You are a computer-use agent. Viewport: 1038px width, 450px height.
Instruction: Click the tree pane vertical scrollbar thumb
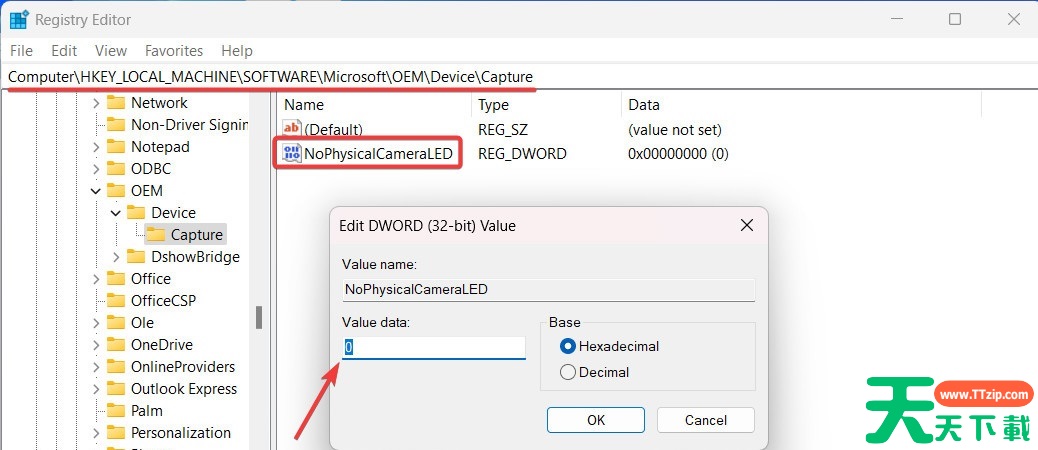pyautogui.click(x=260, y=317)
